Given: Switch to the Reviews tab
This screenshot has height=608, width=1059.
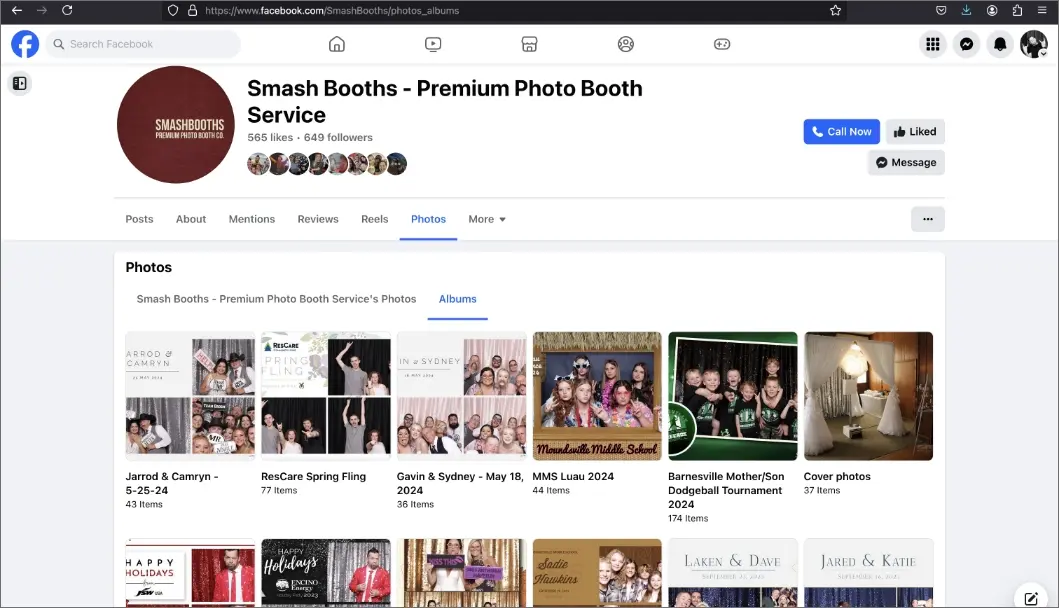Looking at the screenshot, I should coord(318,219).
